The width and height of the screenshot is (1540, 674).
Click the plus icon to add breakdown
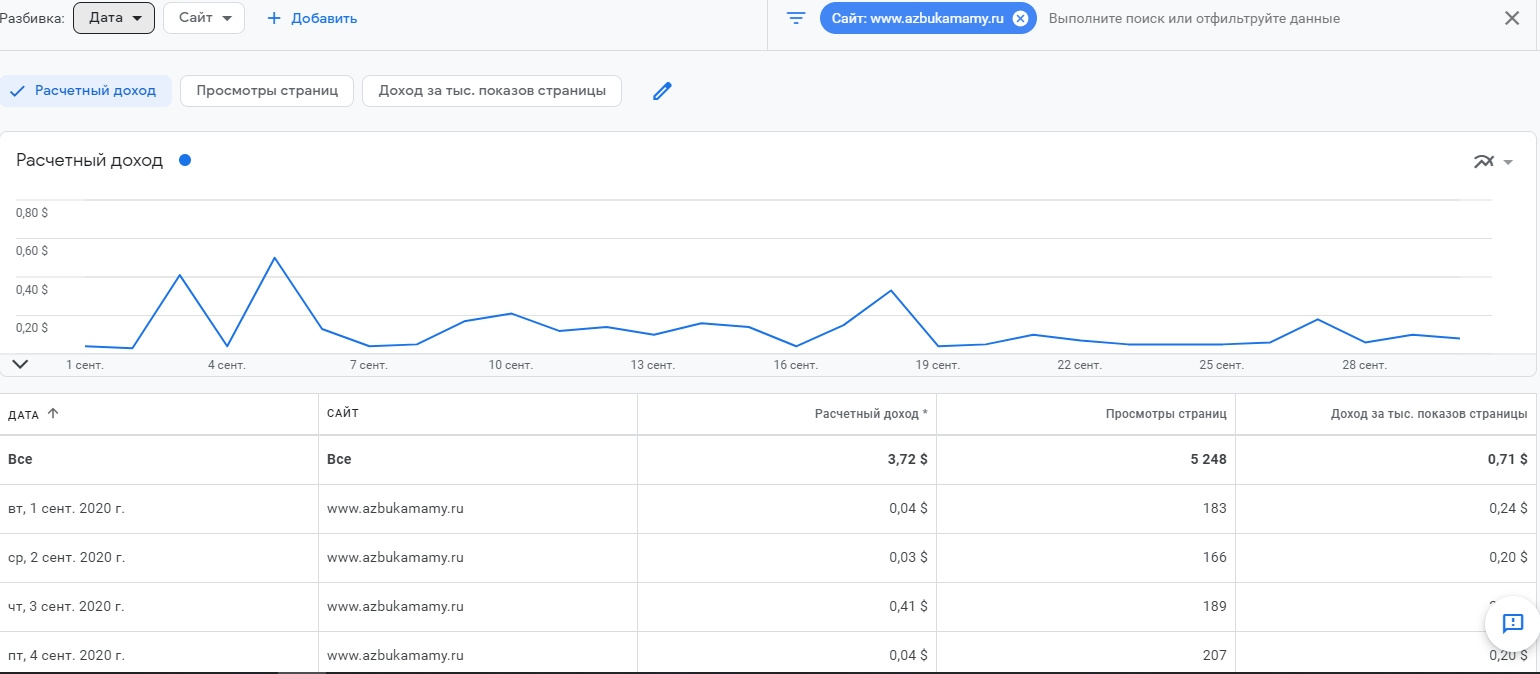point(274,18)
